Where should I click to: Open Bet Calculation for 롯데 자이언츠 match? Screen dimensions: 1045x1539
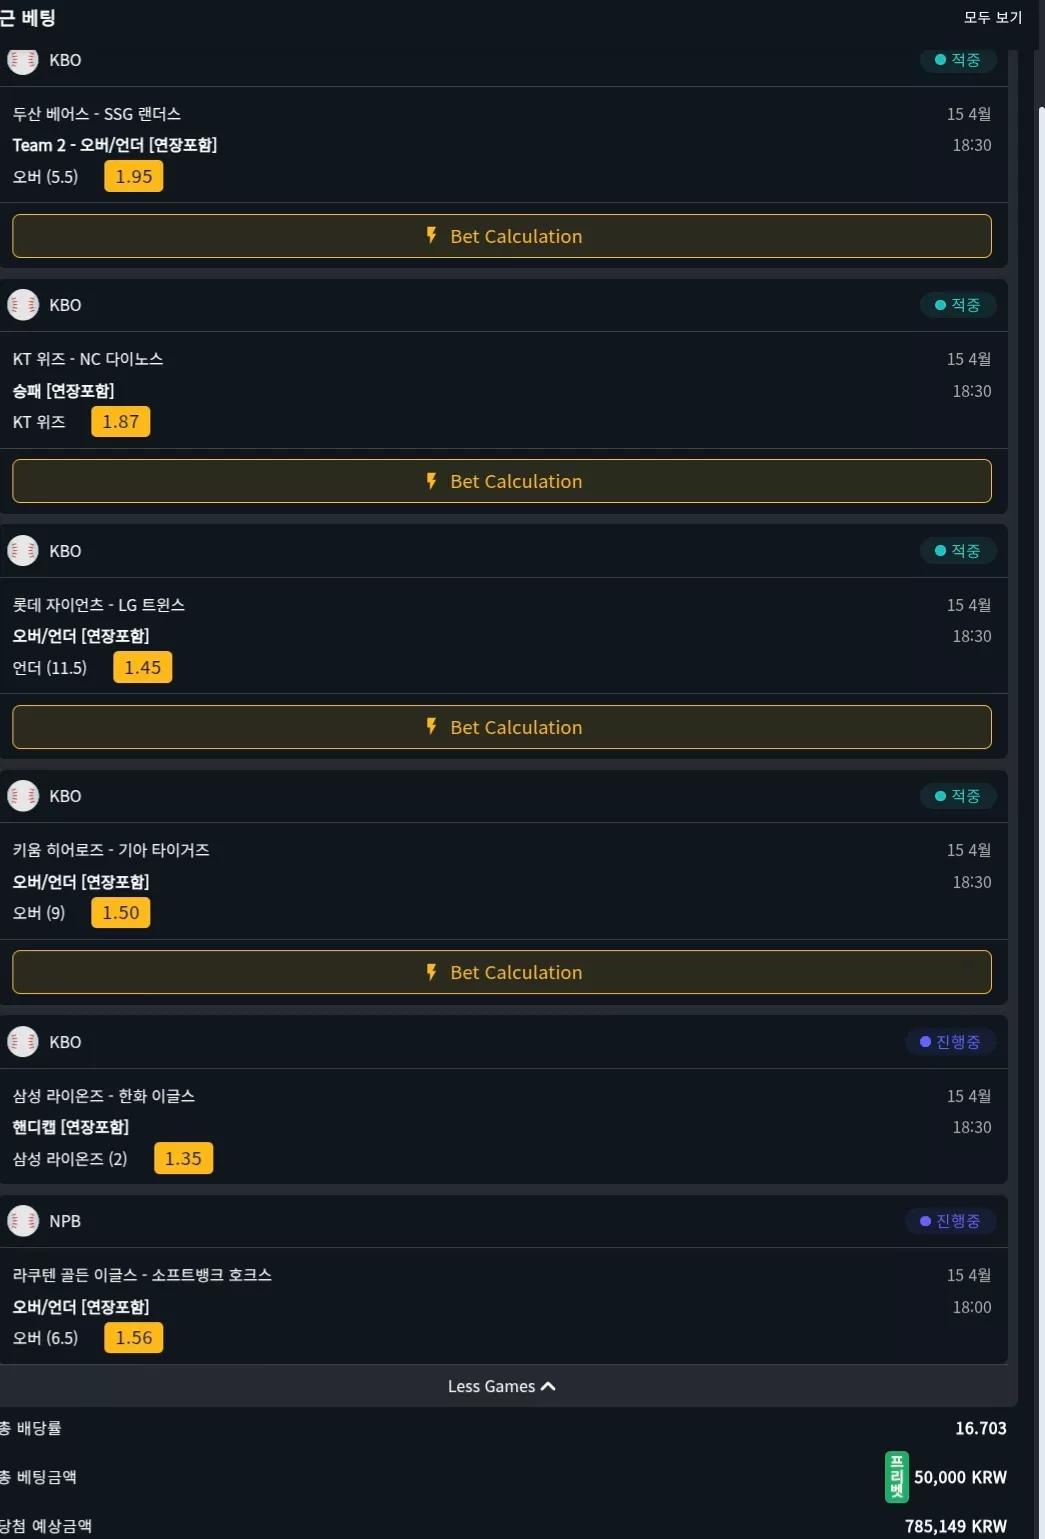coord(502,727)
